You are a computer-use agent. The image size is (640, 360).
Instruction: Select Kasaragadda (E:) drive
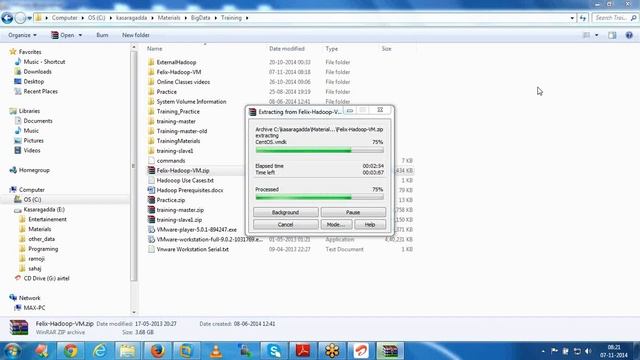44,209
